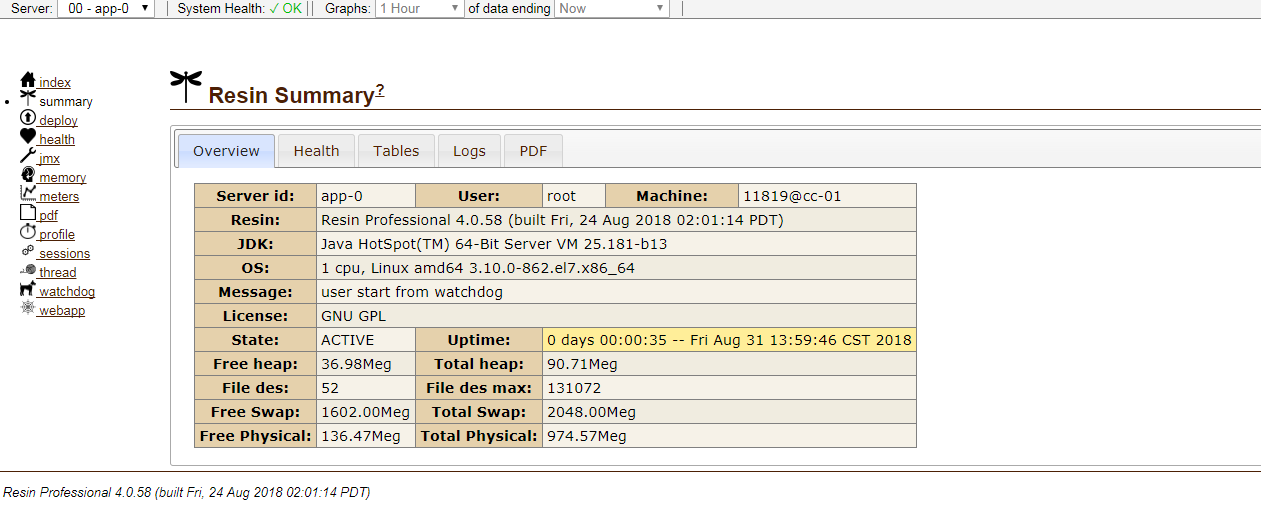Click the heart icon beside health
This screenshot has height=513, width=1261.
tap(28, 137)
